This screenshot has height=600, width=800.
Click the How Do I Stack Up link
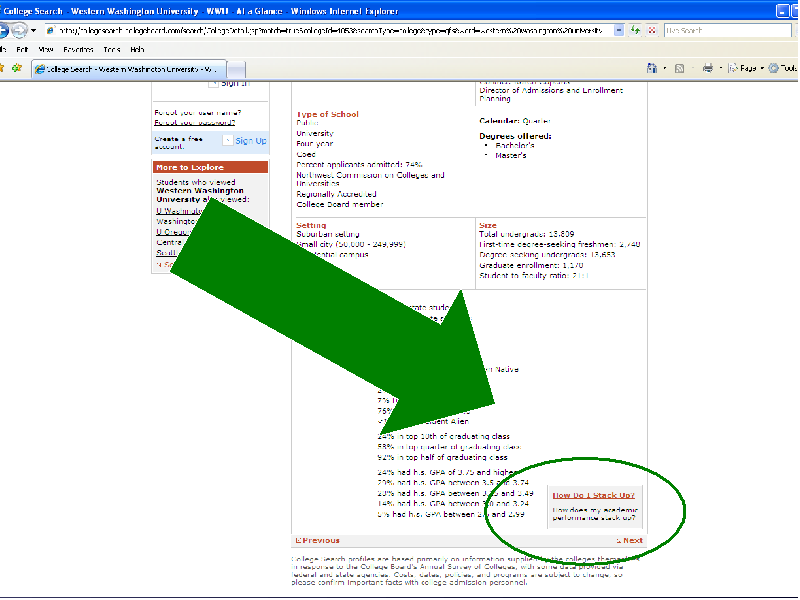pos(593,495)
